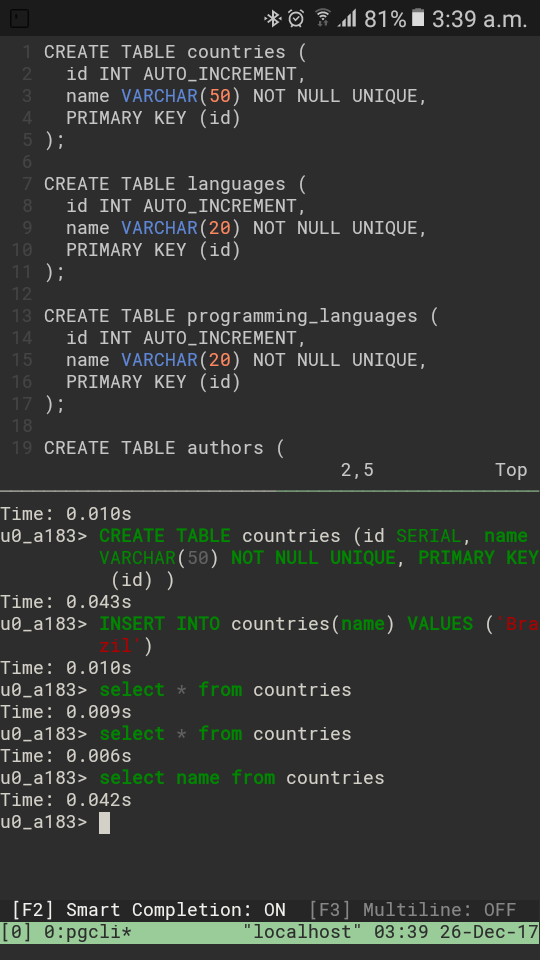Click Time: 0.042s output line

click(x=66, y=800)
